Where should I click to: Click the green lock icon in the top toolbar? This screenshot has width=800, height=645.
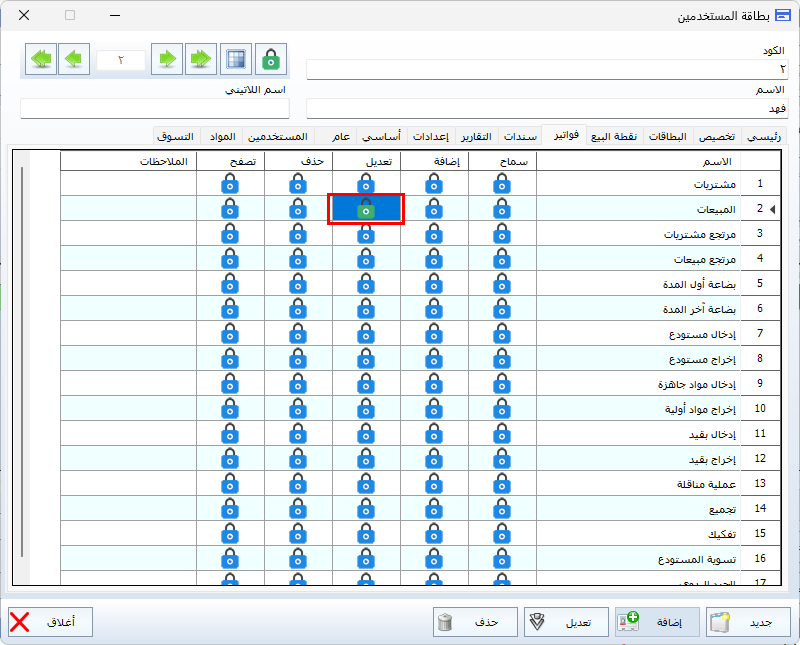pos(270,60)
